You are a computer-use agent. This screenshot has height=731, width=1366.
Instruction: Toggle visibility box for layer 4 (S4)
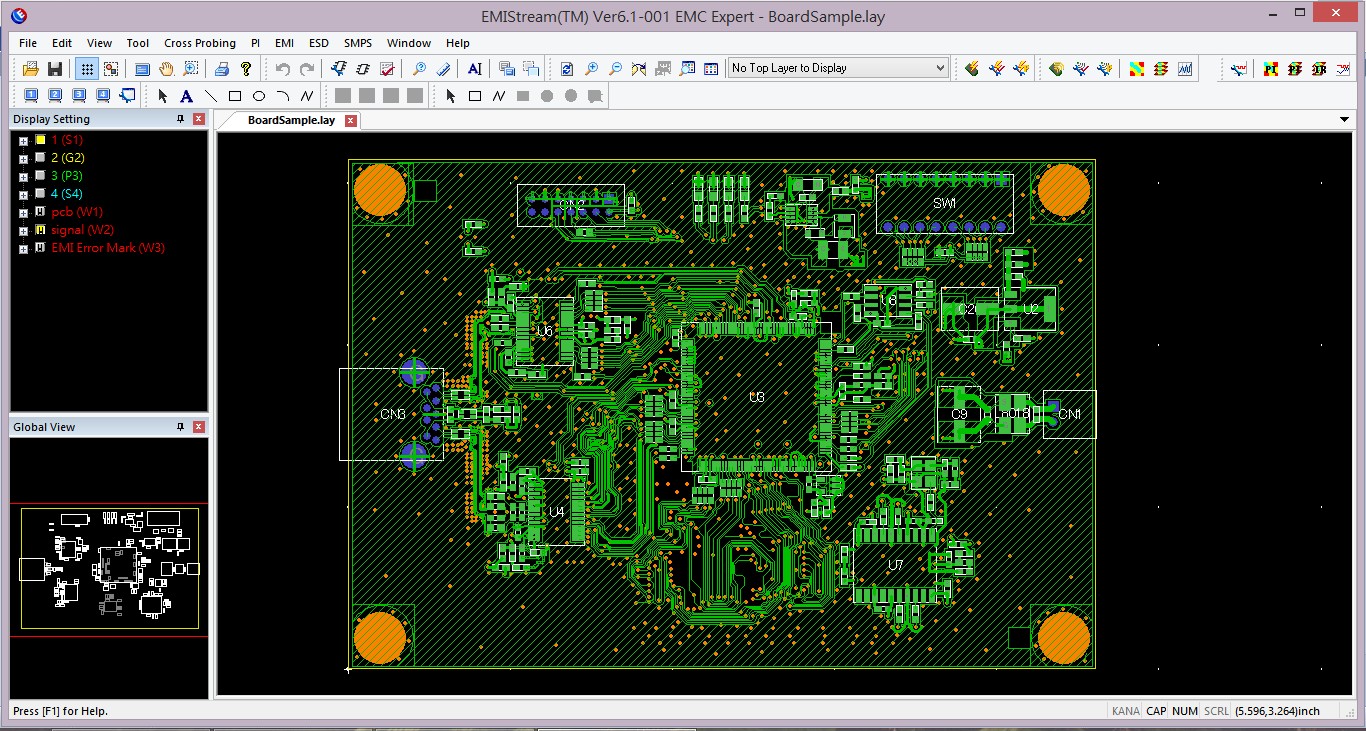click(40, 194)
